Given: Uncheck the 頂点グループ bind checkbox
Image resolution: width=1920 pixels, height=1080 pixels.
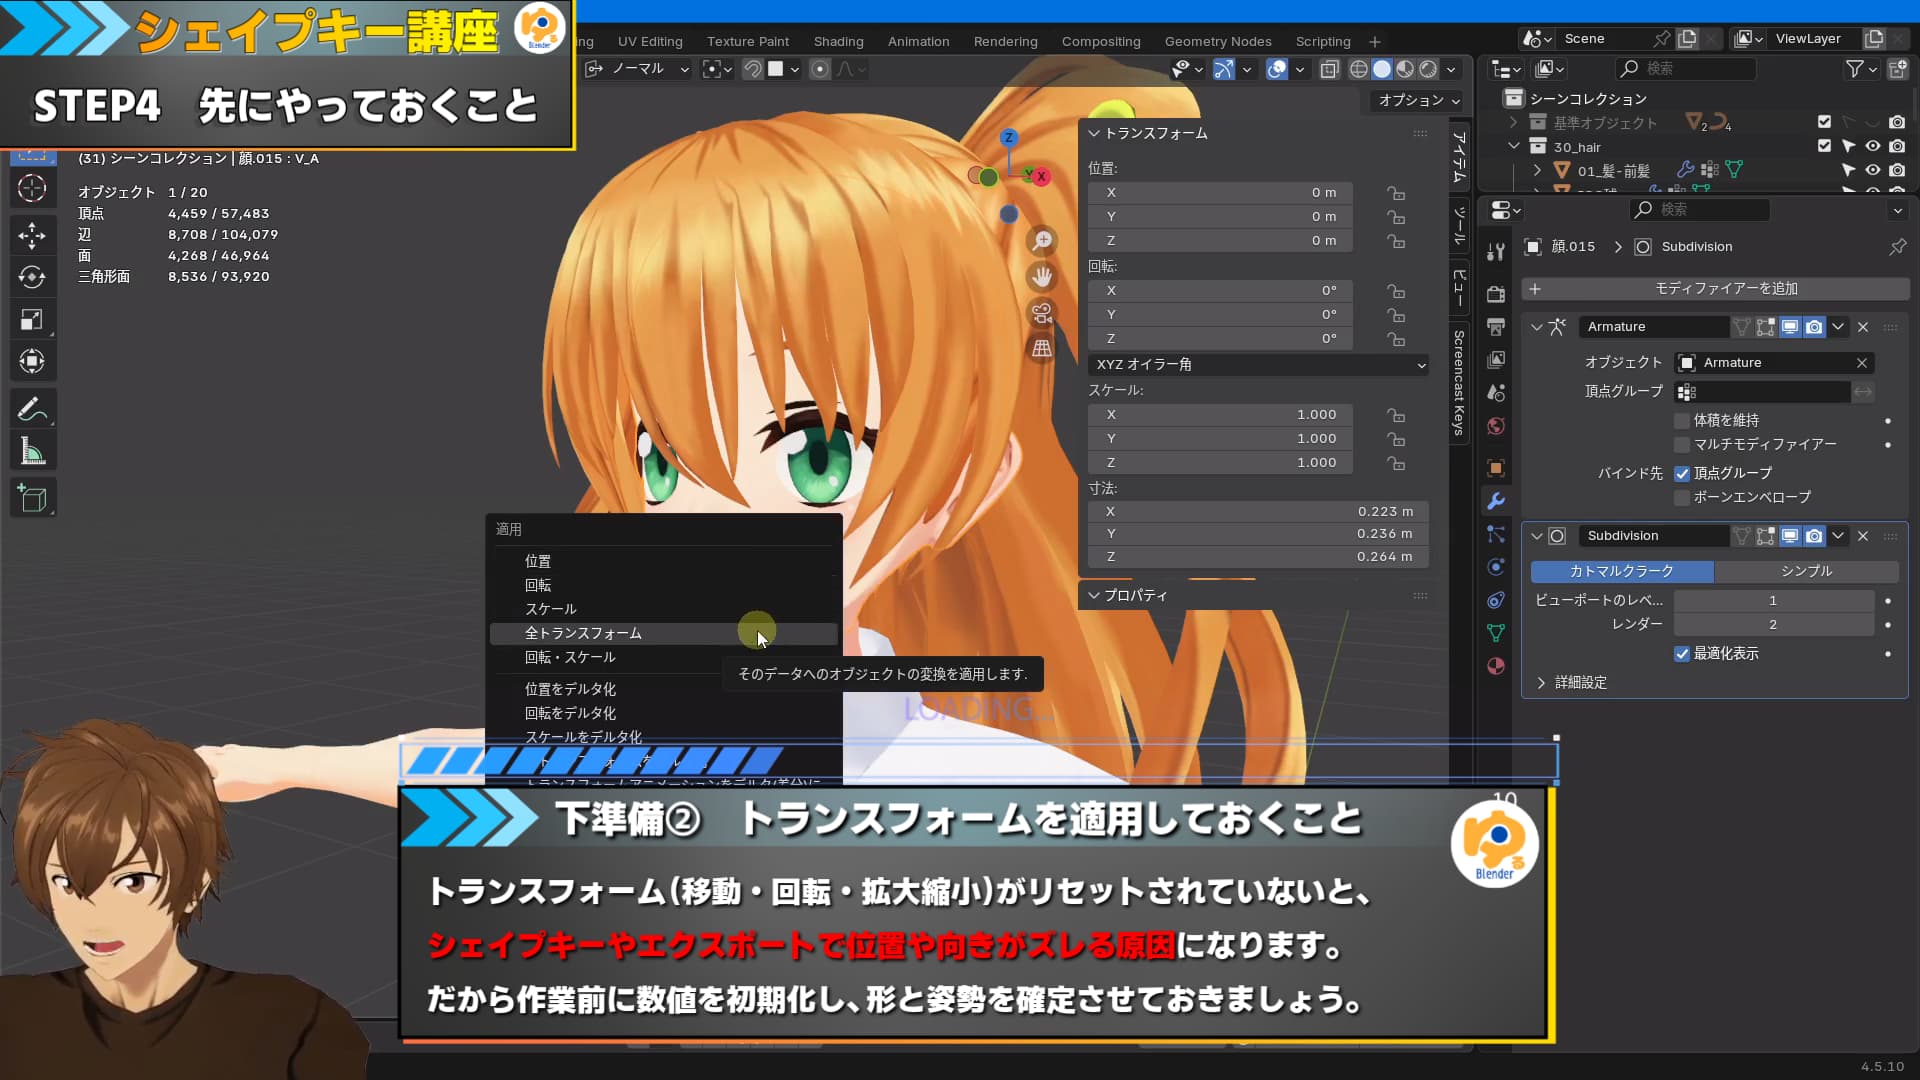Looking at the screenshot, I should click(x=1682, y=474).
